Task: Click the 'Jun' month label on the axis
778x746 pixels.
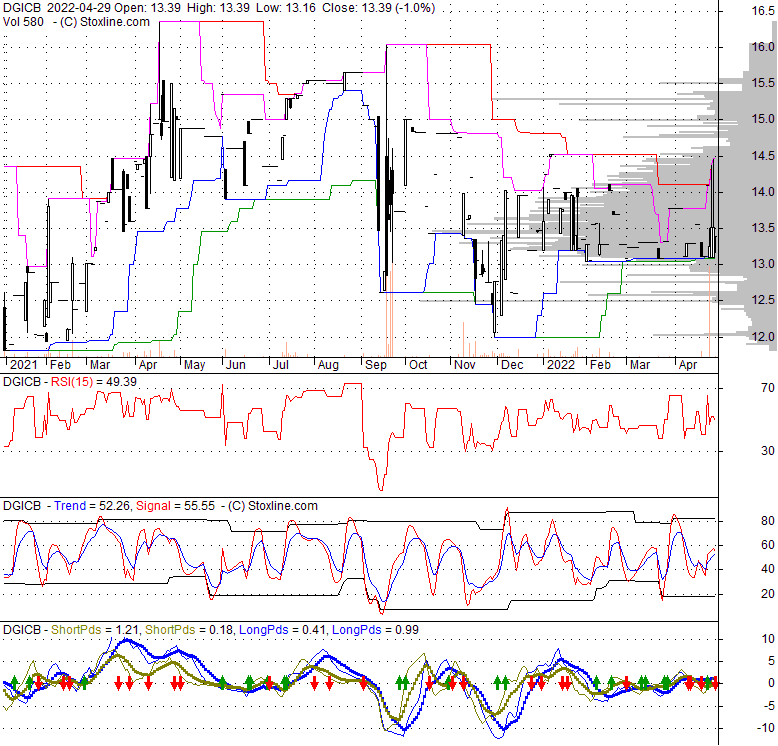Action: (x=236, y=365)
